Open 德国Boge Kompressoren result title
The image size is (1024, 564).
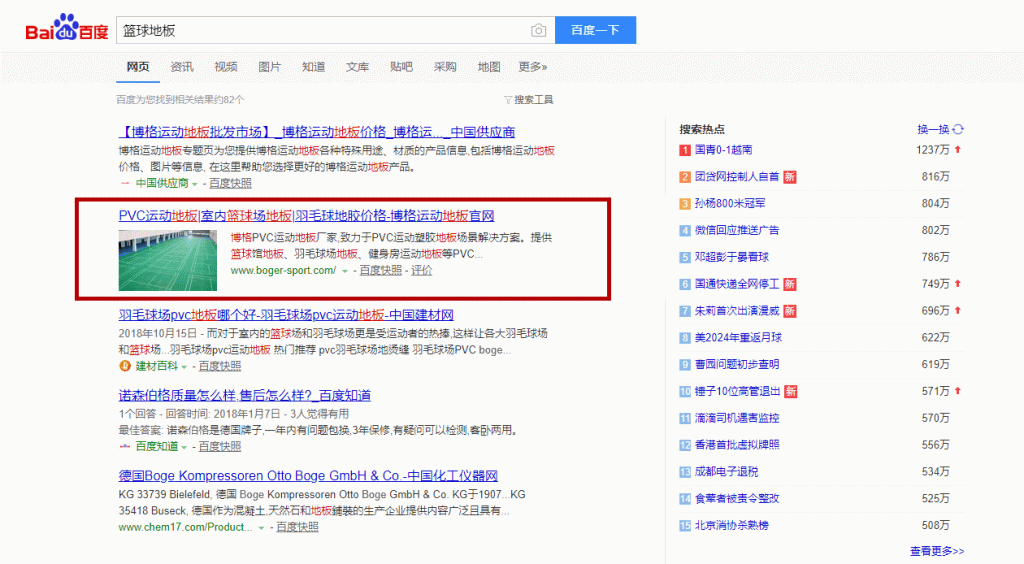point(308,476)
